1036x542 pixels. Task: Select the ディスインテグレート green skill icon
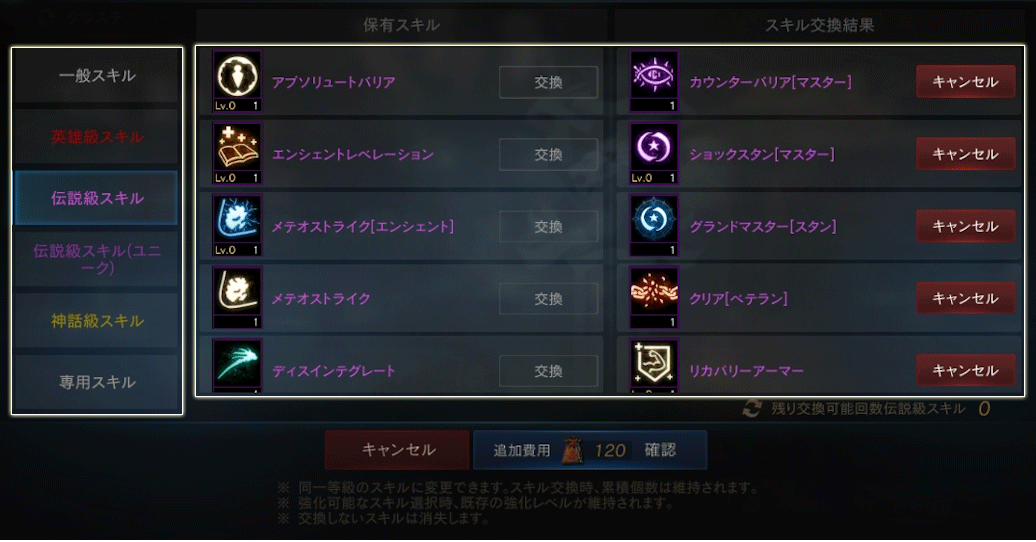click(237, 366)
